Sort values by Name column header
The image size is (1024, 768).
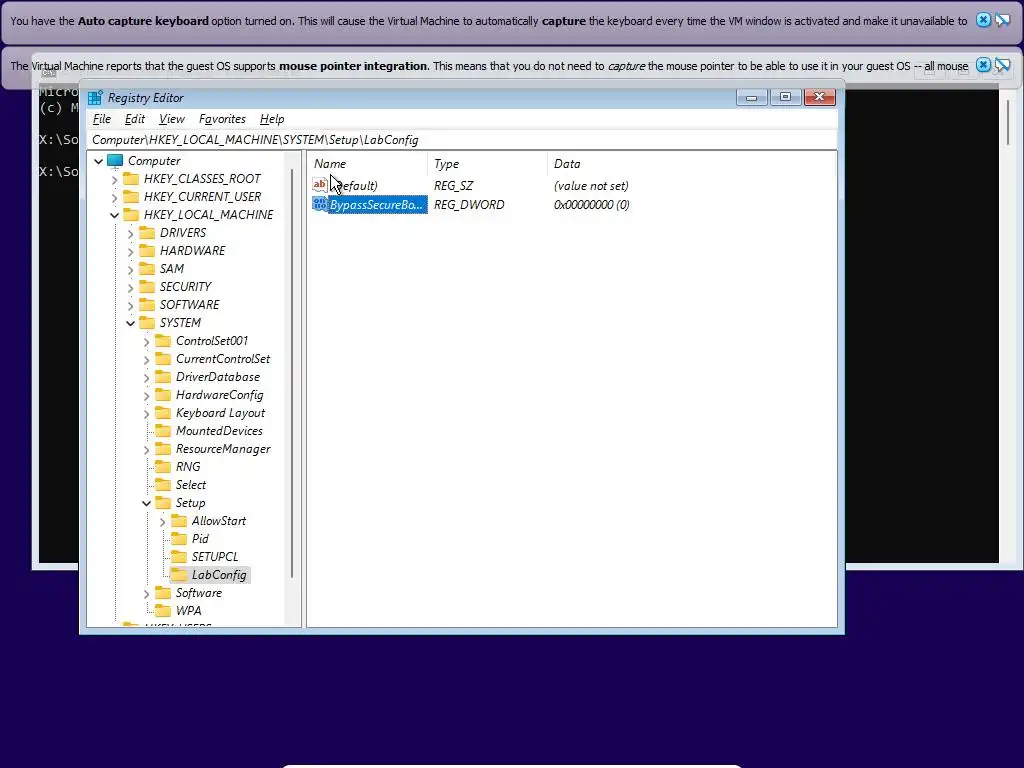367,164
